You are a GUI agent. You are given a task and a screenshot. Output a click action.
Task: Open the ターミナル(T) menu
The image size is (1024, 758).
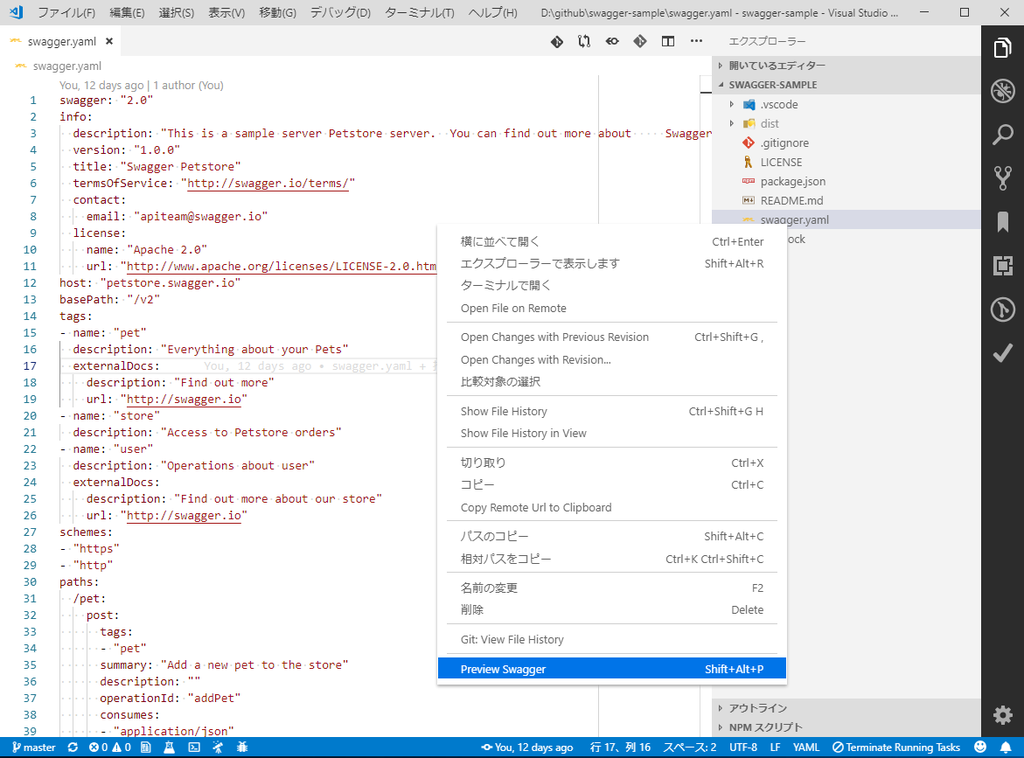(419, 12)
